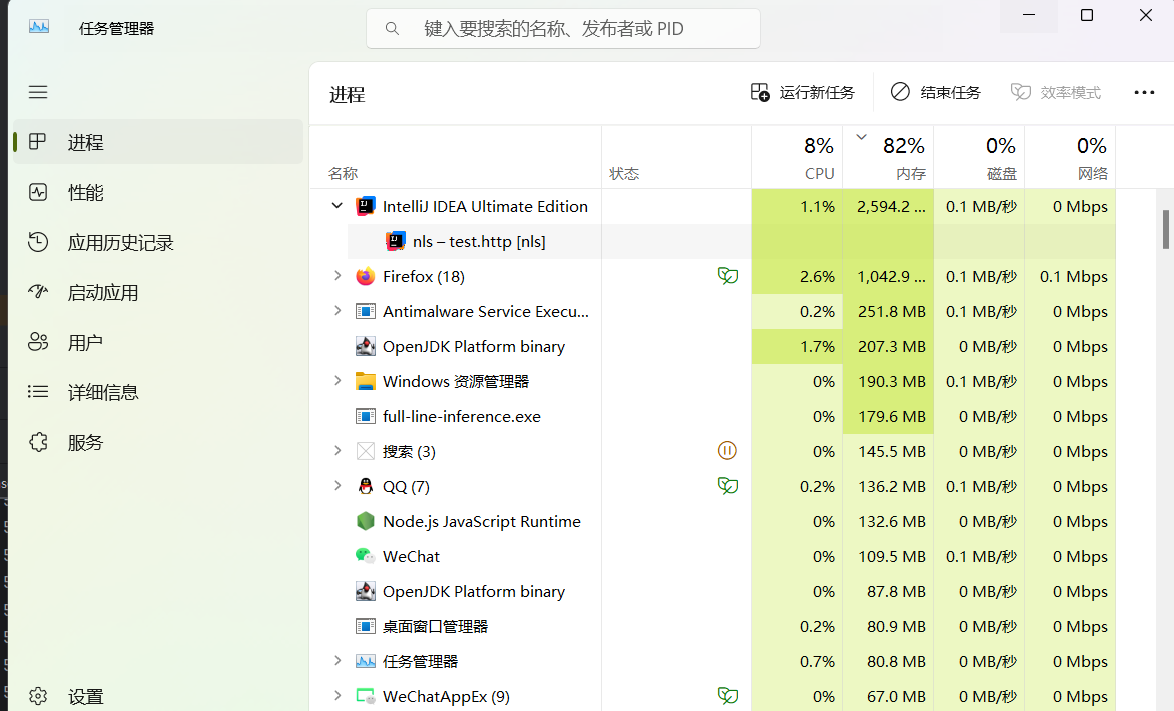Click the search box for name, publisher or PID
Screen dimensions: 1174x711
(563, 28)
